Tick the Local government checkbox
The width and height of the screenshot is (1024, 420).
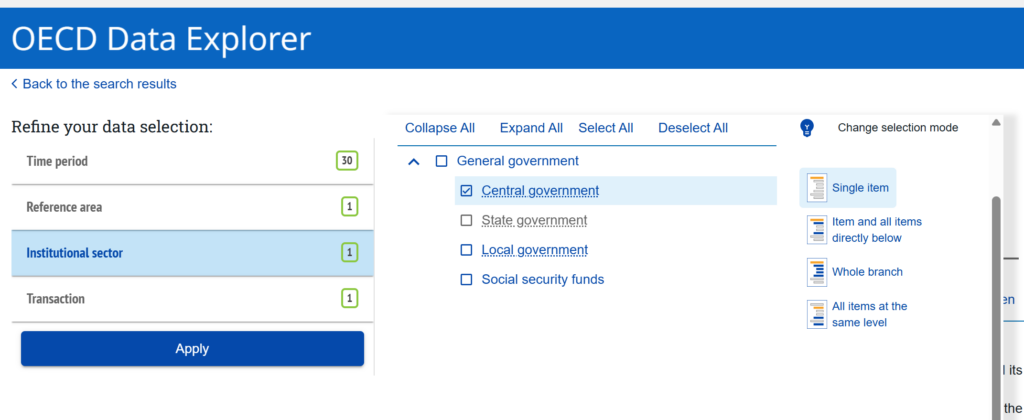click(466, 250)
